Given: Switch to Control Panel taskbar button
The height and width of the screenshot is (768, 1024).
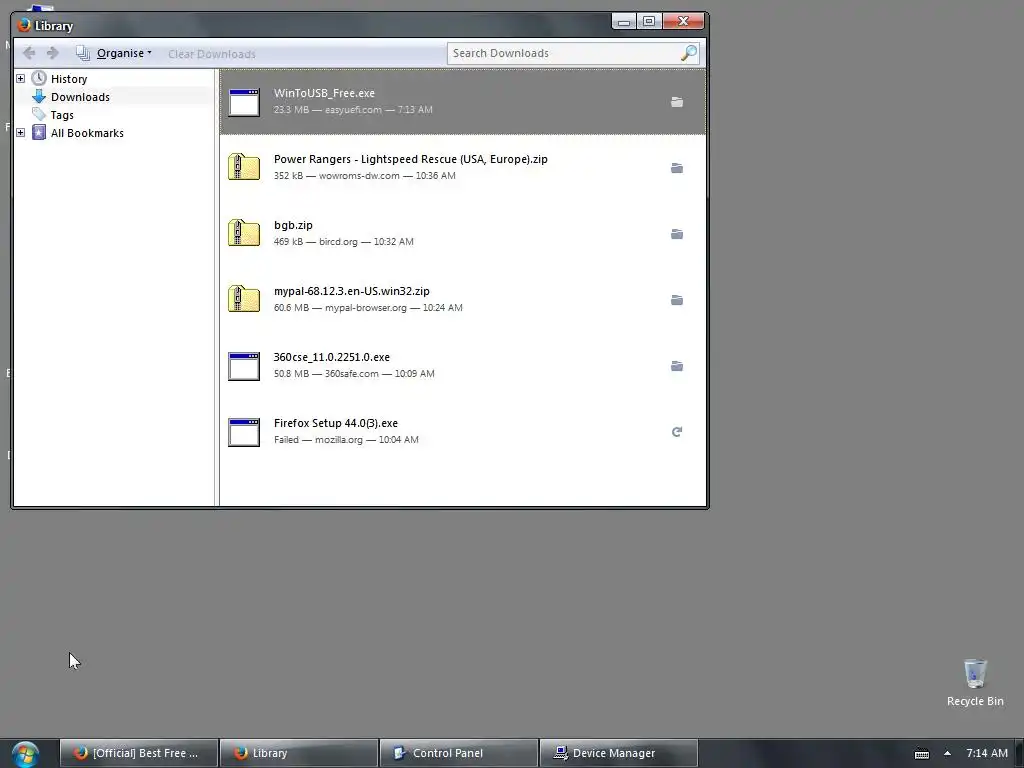Looking at the screenshot, I should point(458,753).
